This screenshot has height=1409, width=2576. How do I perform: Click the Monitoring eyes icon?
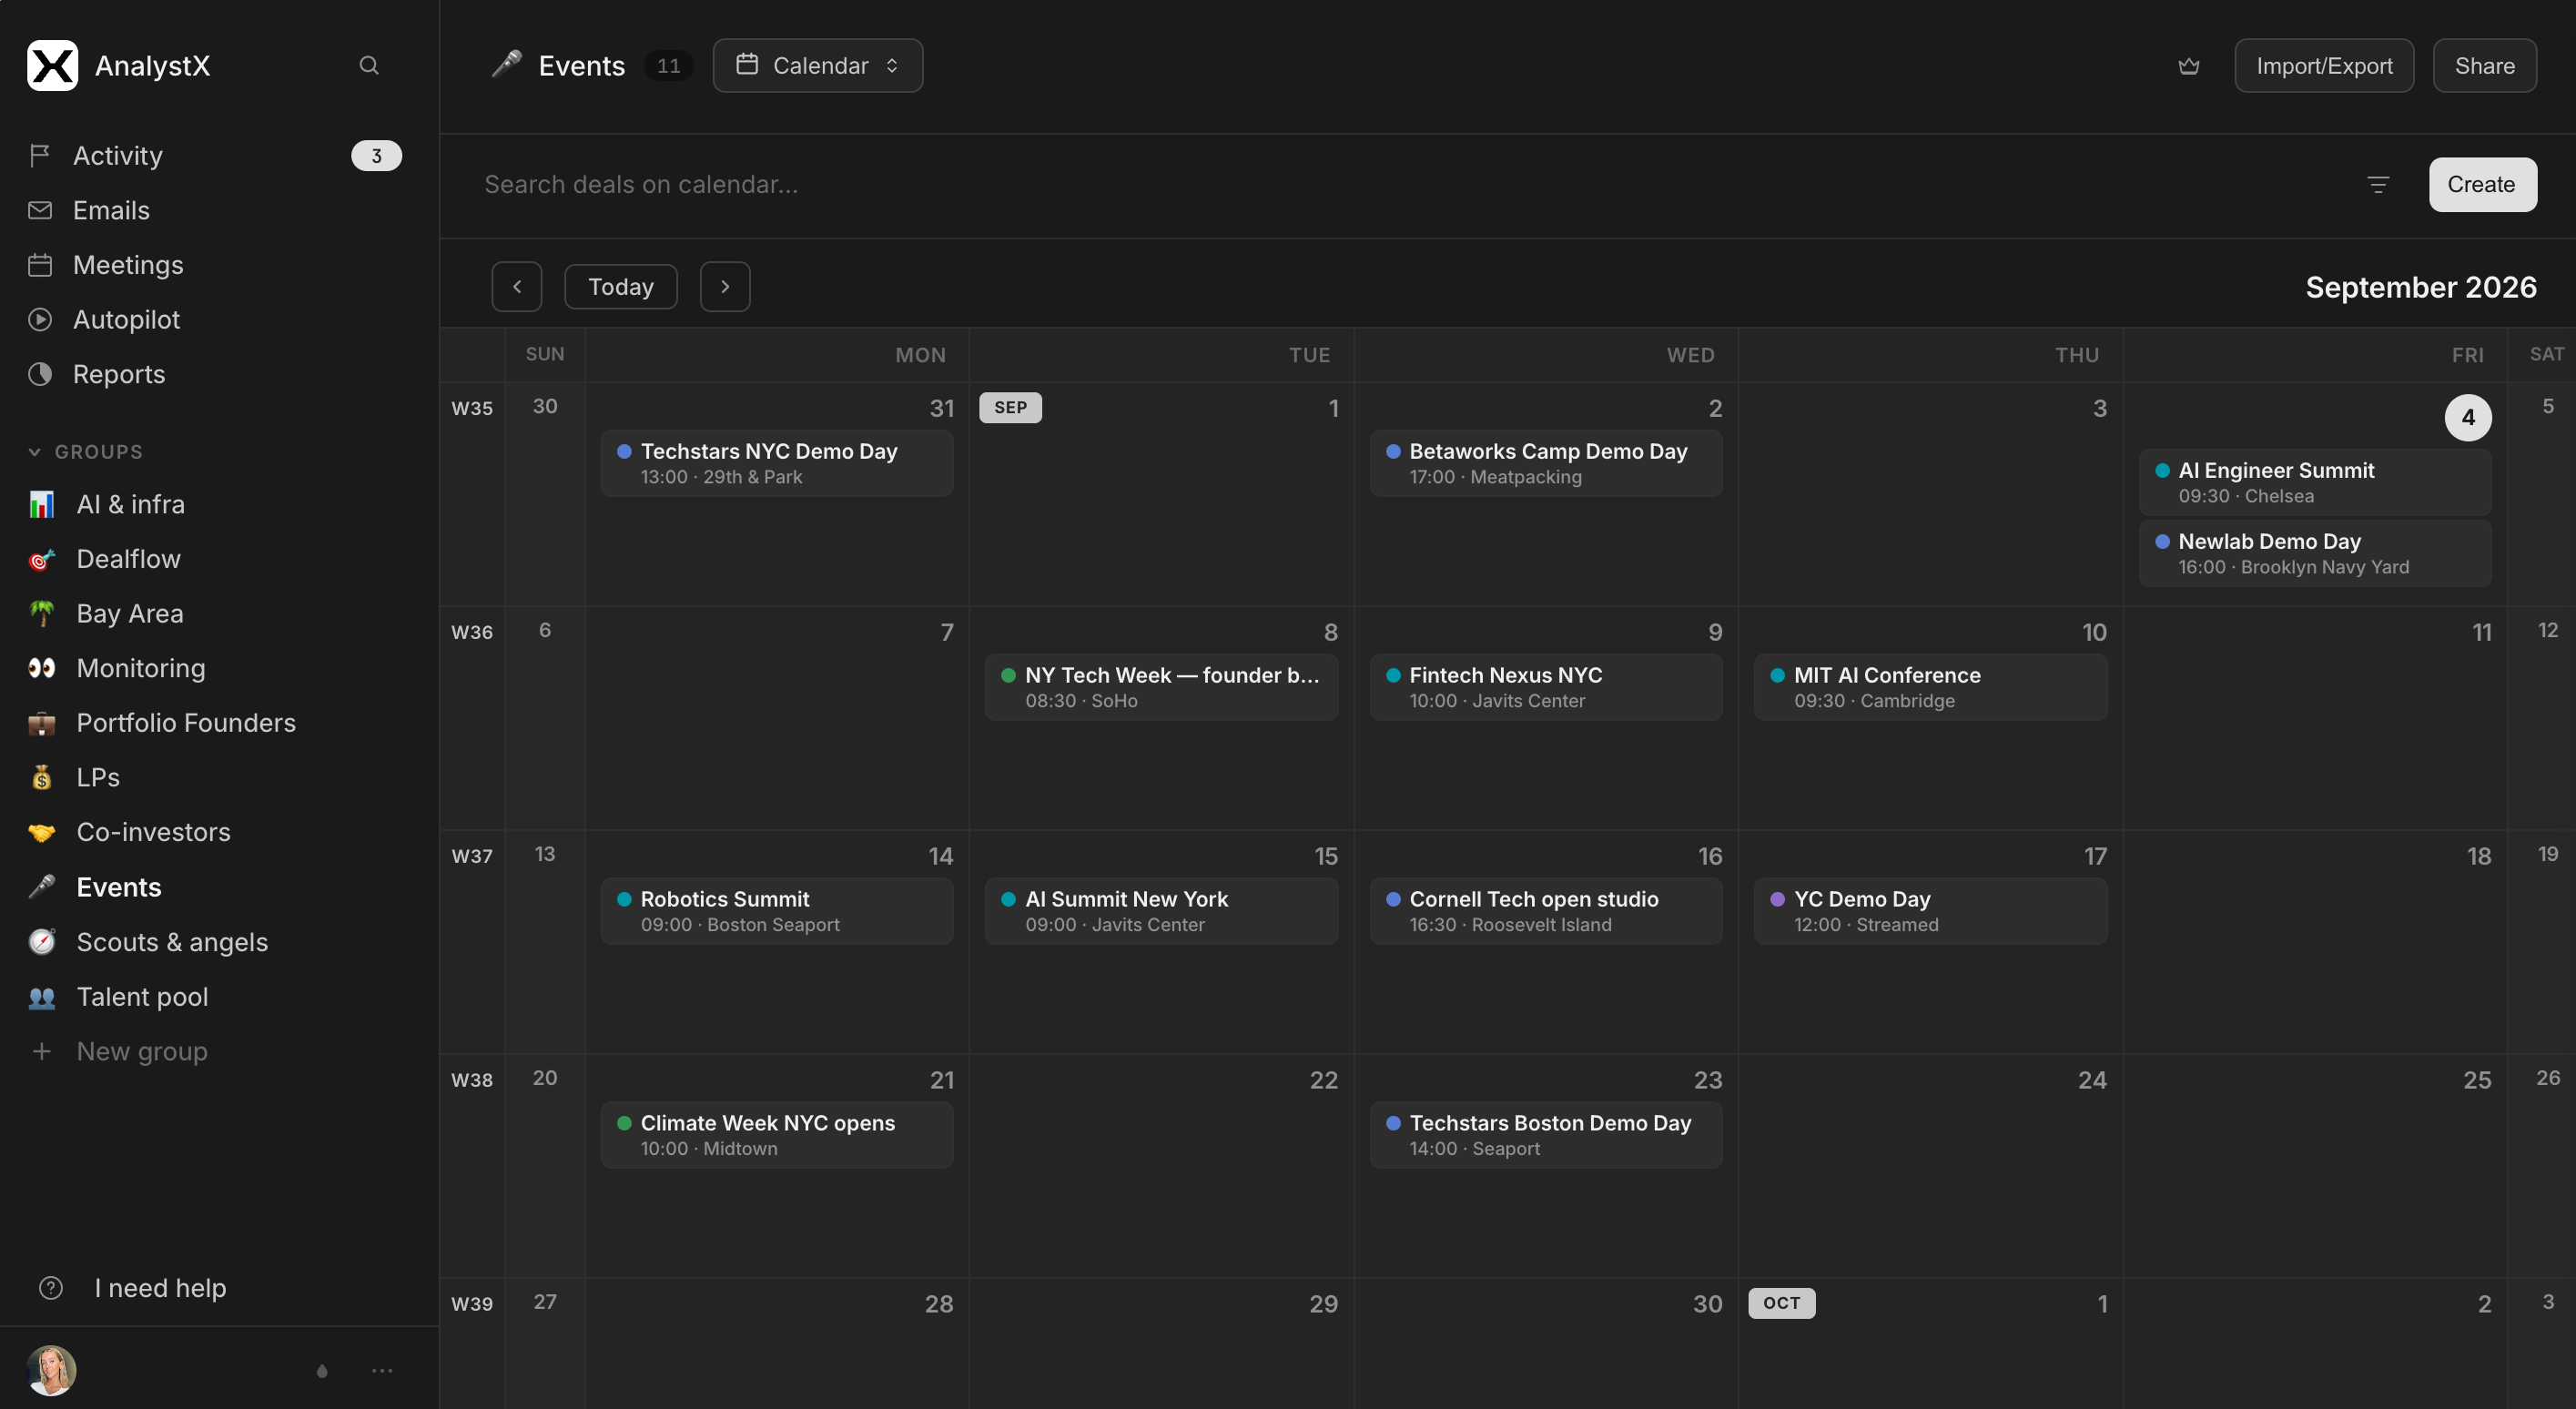point(41,668)
